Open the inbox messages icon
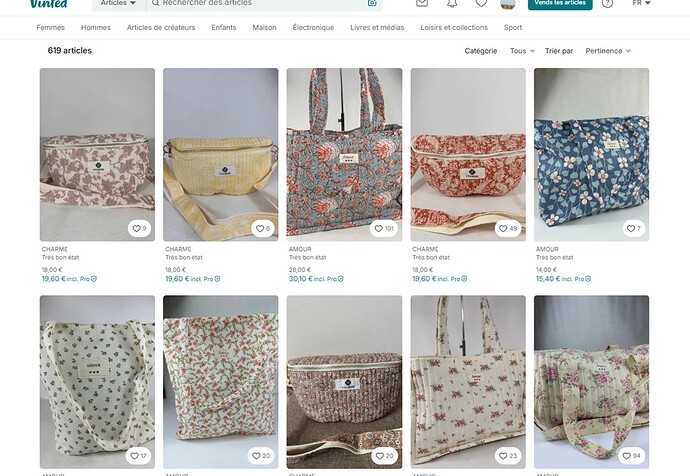This screenshot has width=690, height=476. 422,3
